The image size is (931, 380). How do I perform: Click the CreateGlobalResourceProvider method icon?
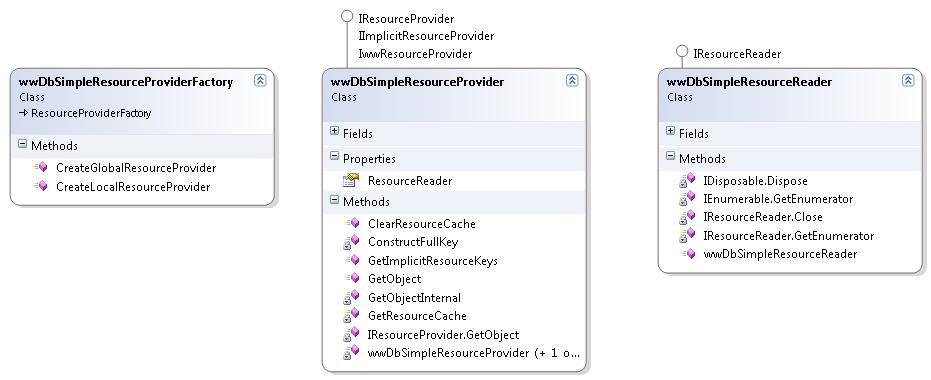[x=40, y=167]
